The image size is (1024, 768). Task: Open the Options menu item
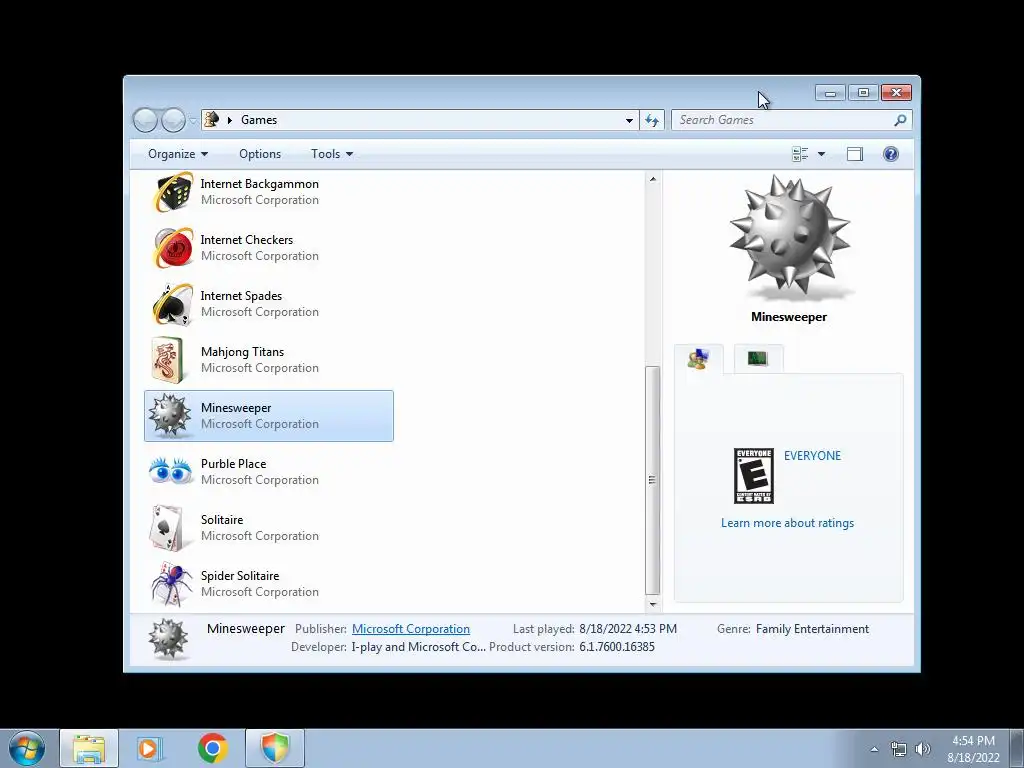(x=260, y=154)
